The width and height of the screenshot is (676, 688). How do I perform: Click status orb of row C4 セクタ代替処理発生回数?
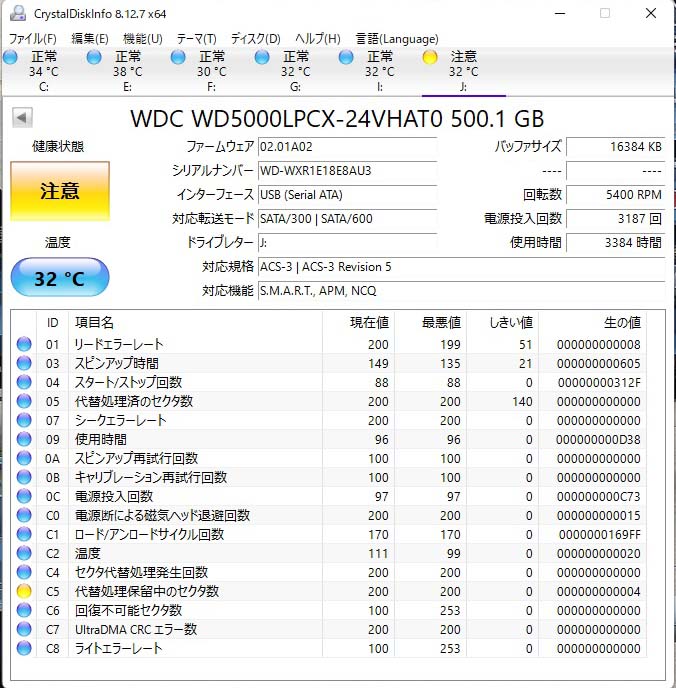pyautogui.click(x=24, y=572)
